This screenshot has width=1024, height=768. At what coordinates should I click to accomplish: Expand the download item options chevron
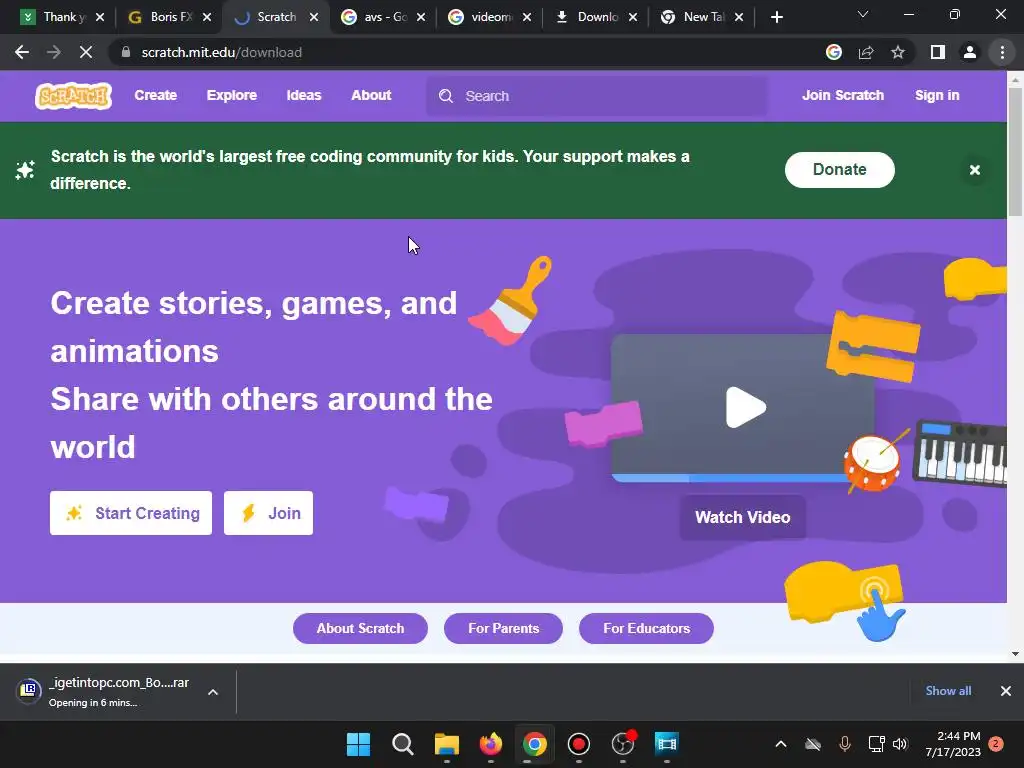click(213, 692)
